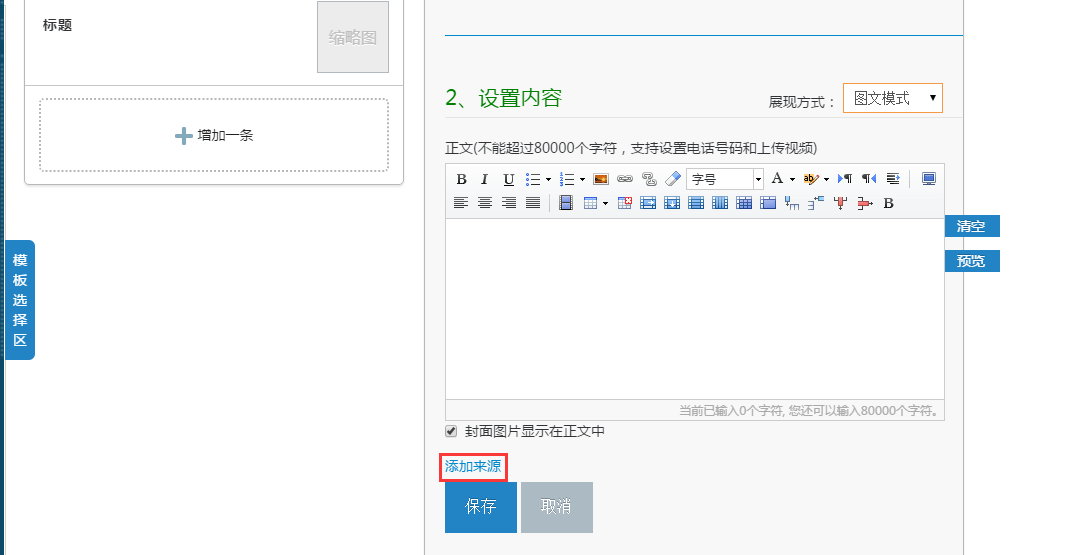Click the horizontal-striped table rows icon
1087x555 pixels.
pyautogui.click(x=696, y=203)
